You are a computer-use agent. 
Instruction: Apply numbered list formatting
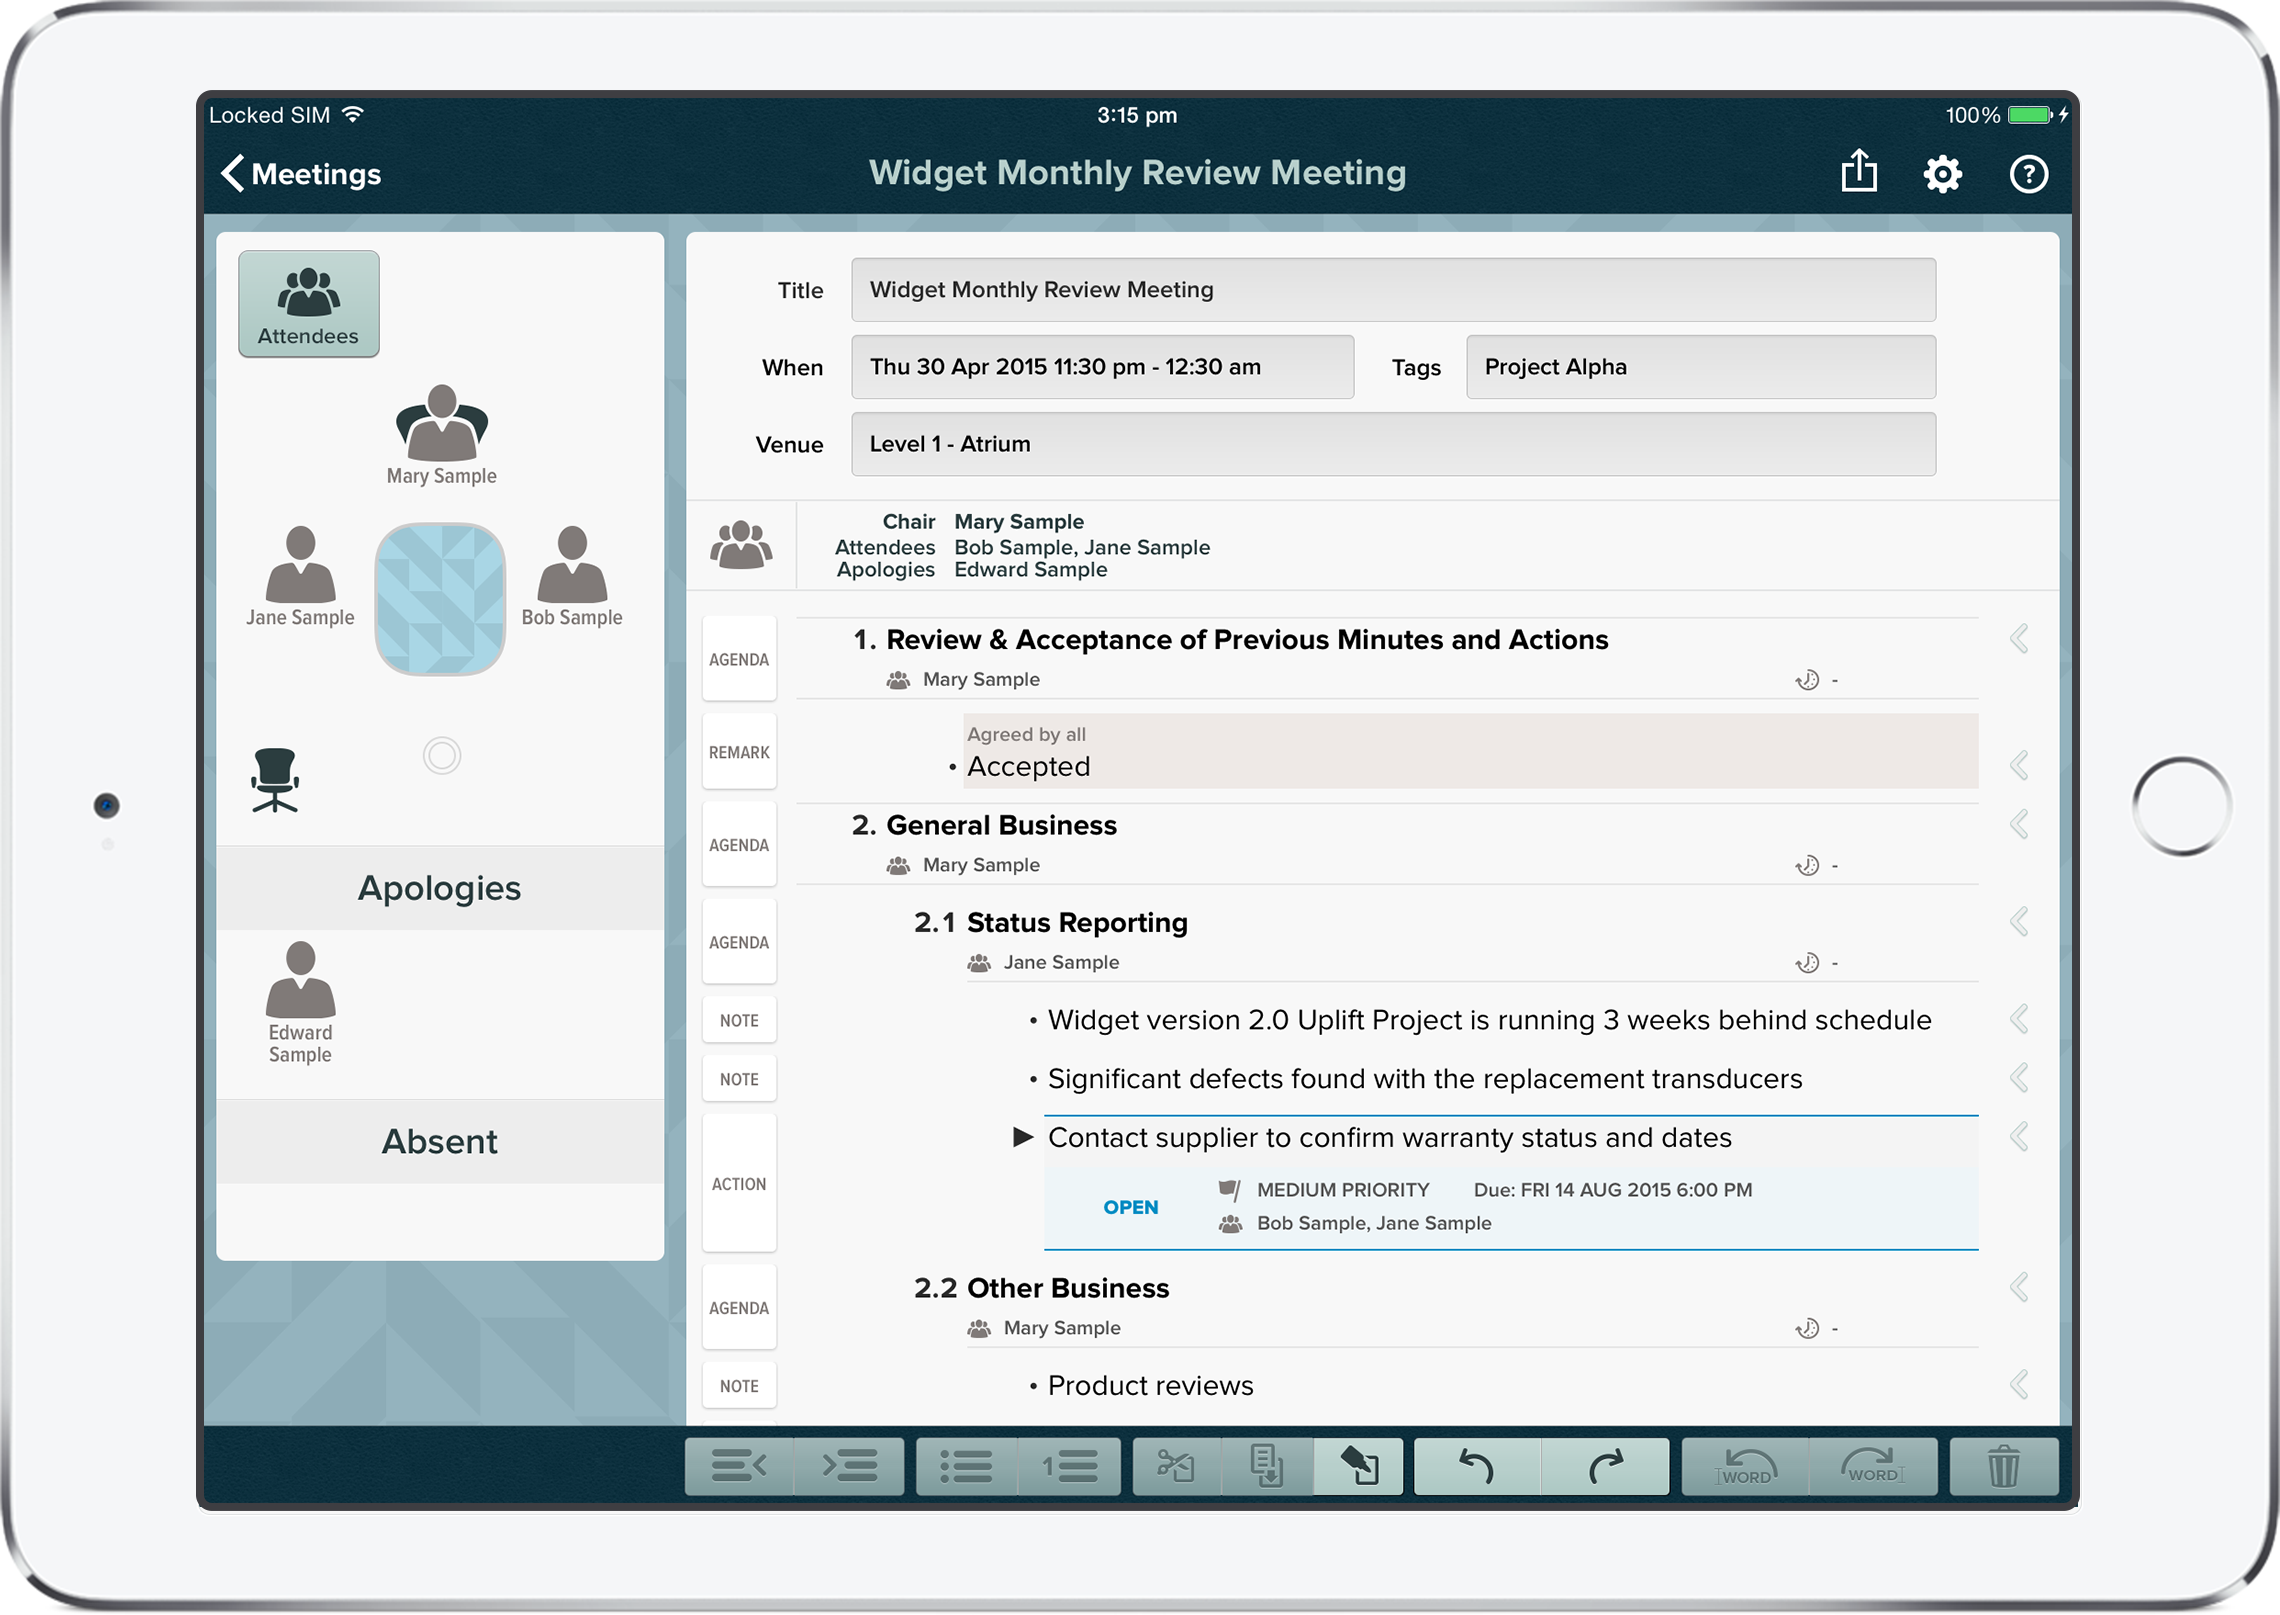[1069, 1467]
